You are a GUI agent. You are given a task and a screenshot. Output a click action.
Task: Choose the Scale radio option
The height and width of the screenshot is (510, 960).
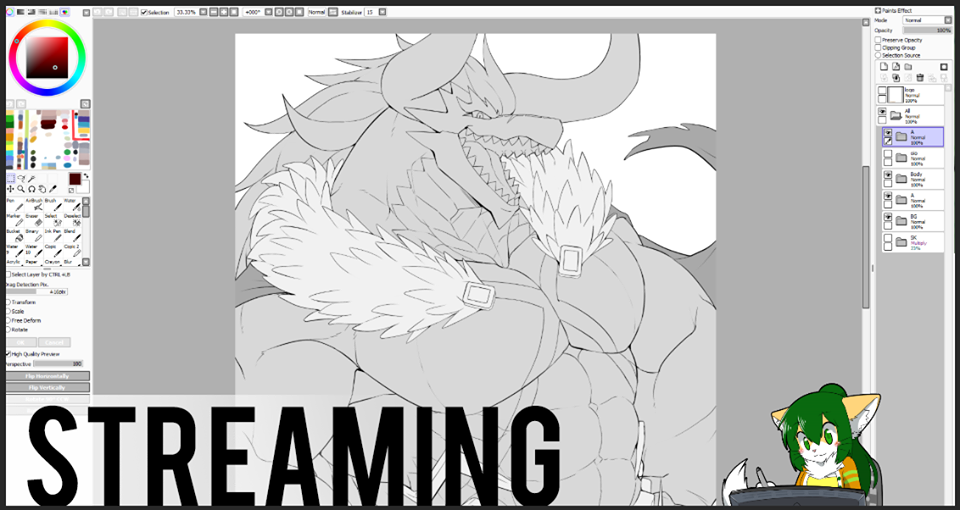(x=9, y=312)
